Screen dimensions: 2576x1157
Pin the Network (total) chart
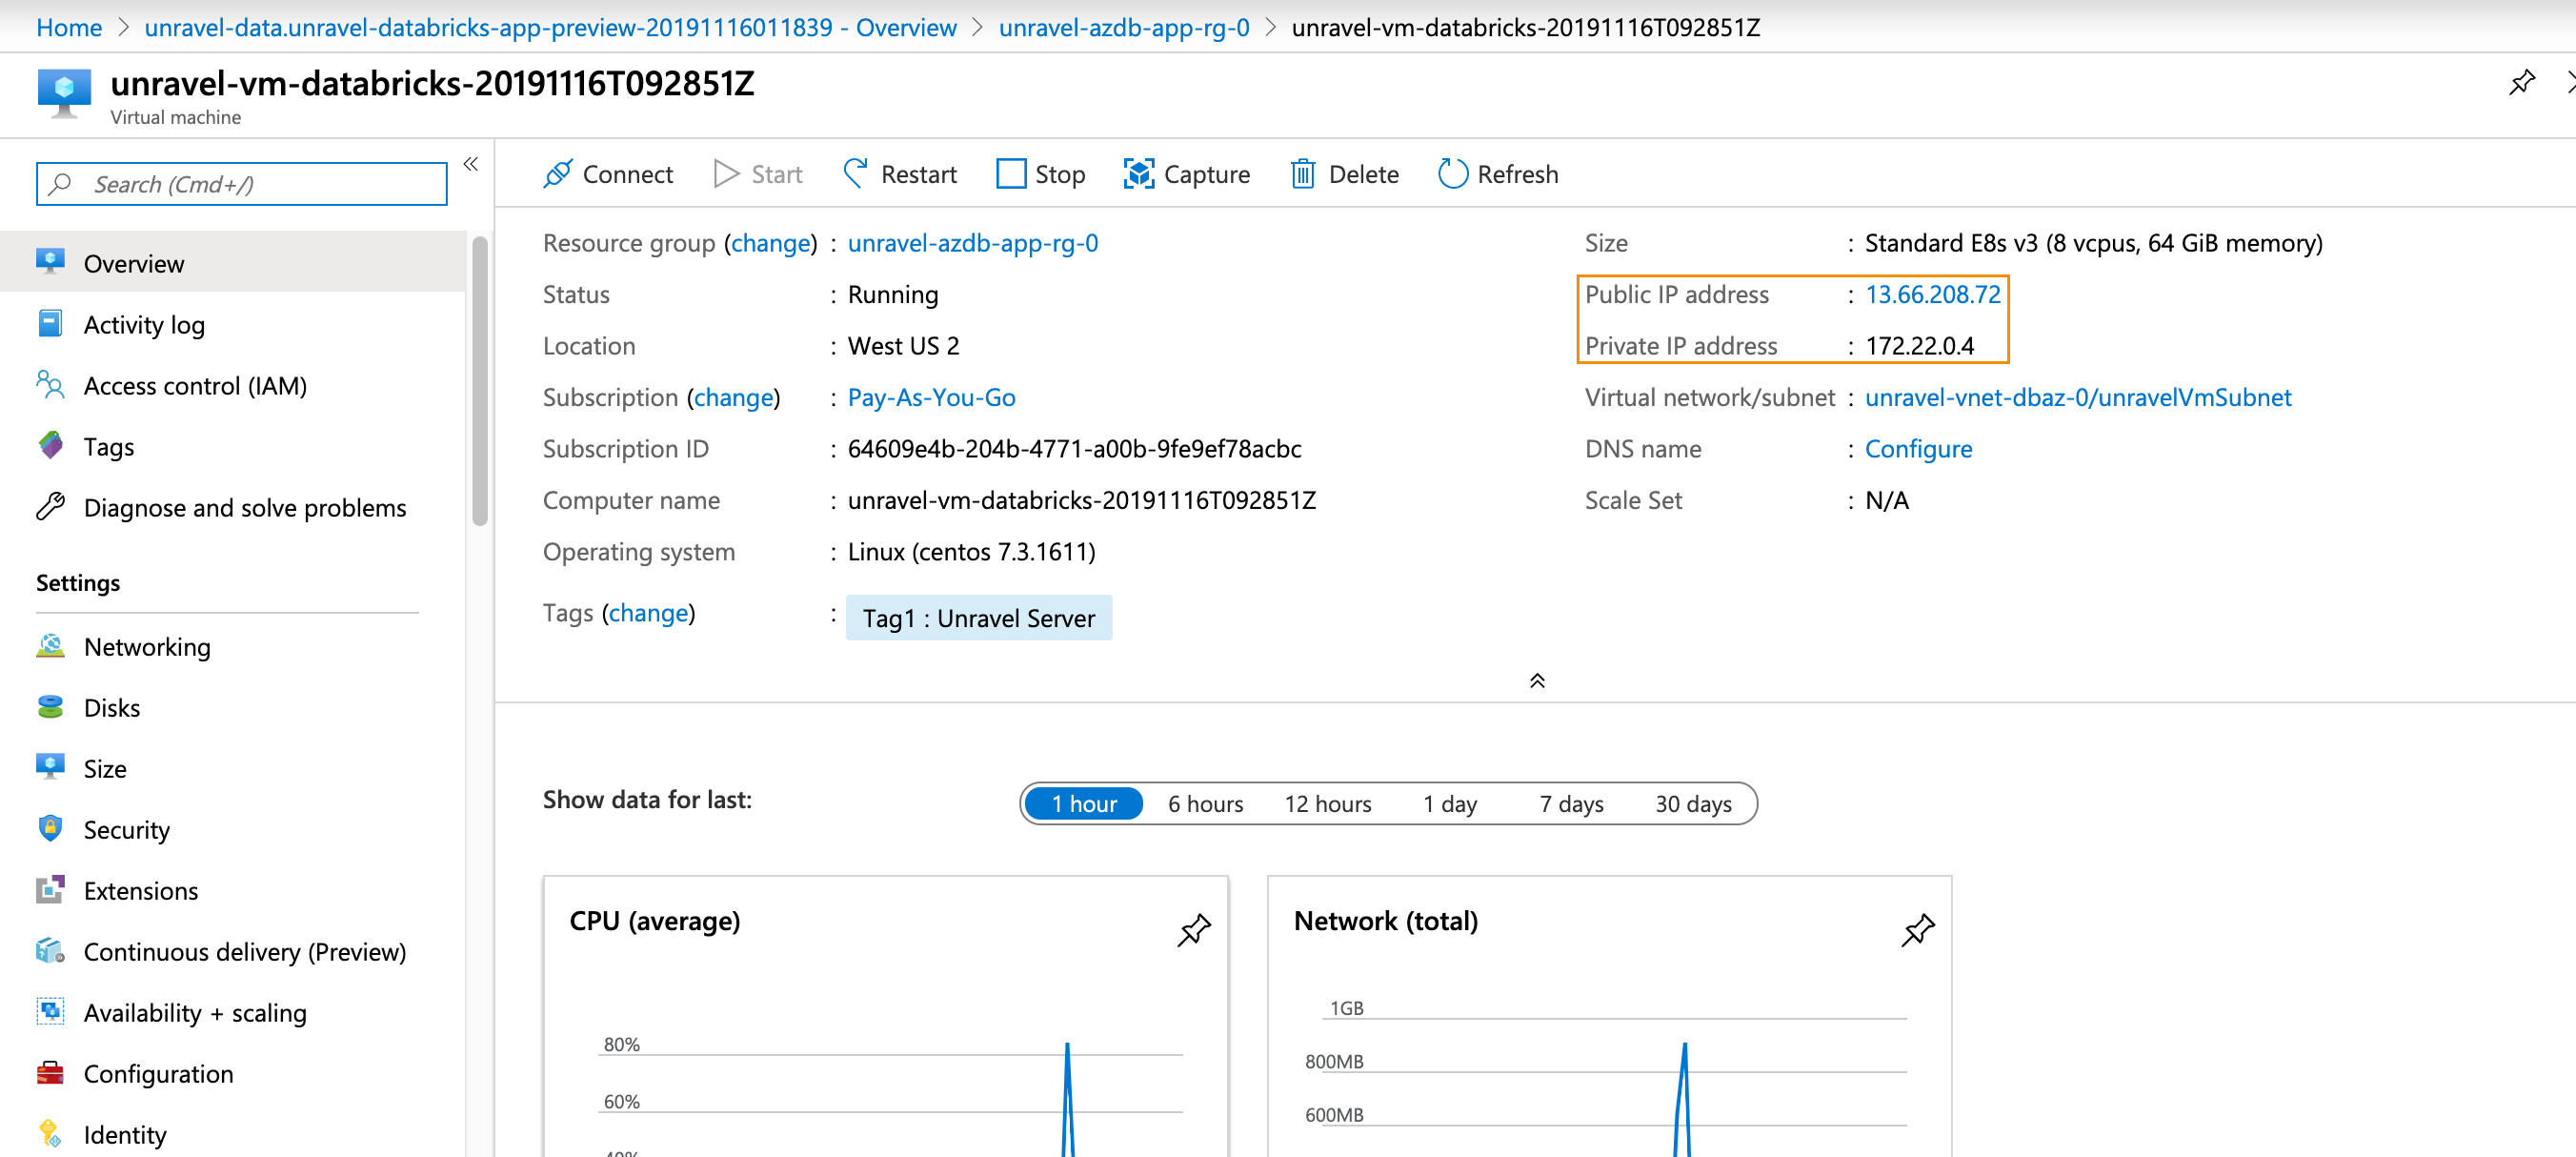pos(1917,930)
